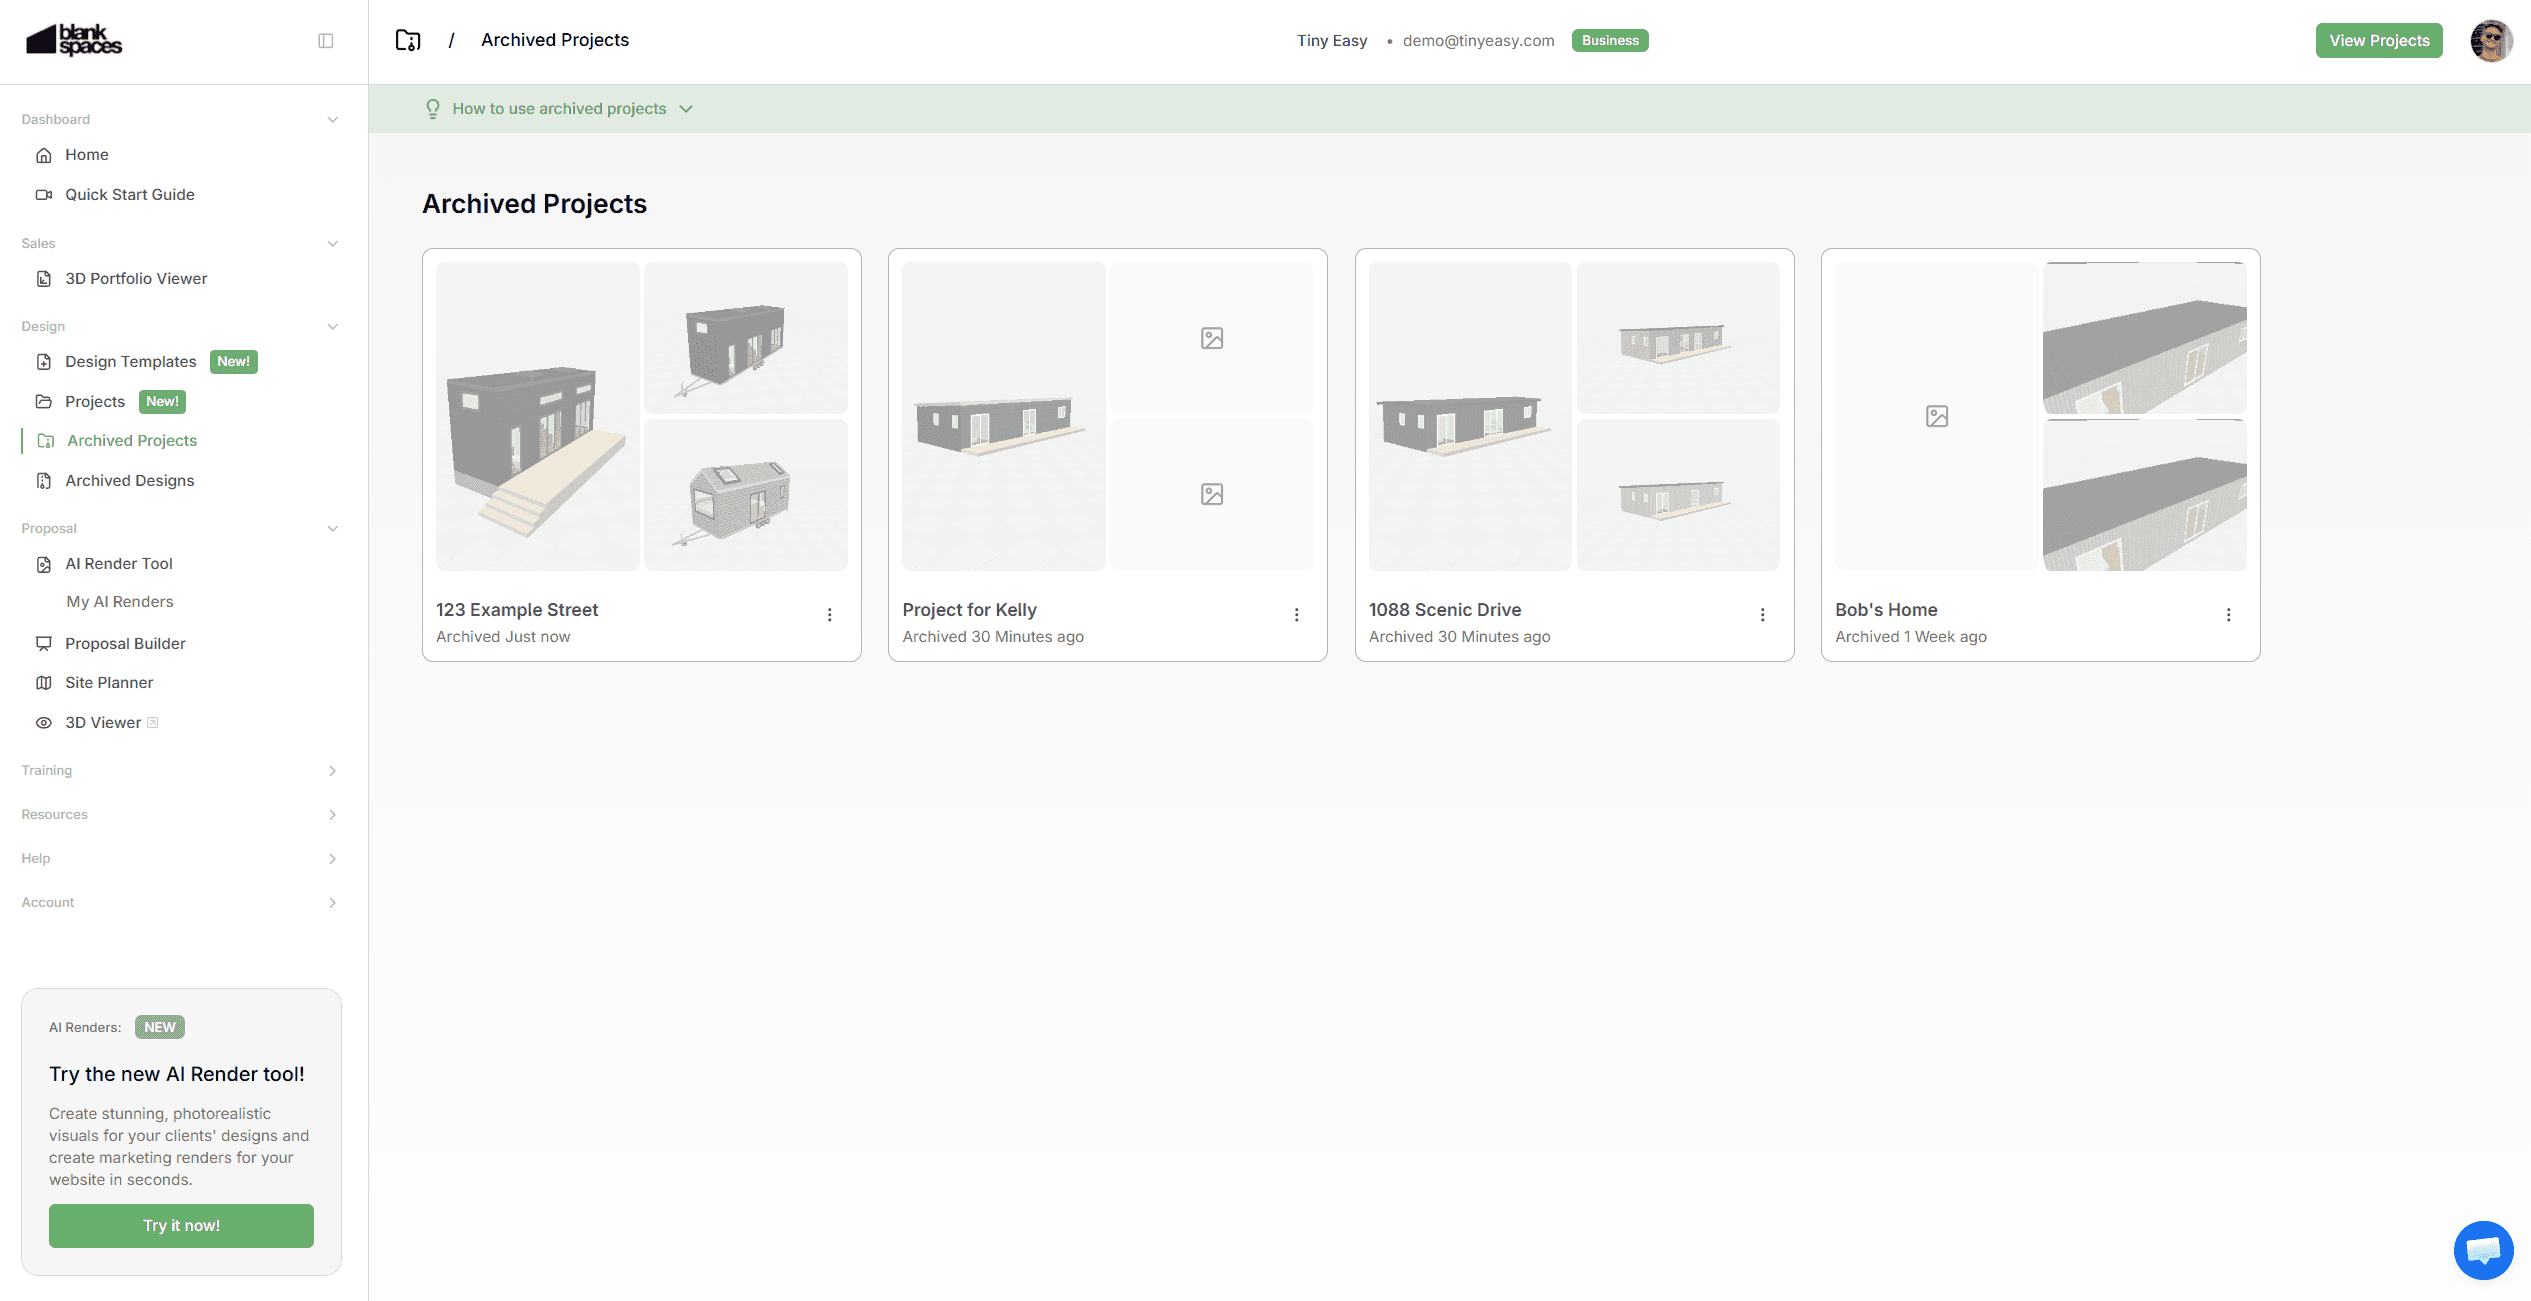Open Archived Designs in sidebar
The height and width of the screenshot is (1301, 2531).
(x=129, y=481)
